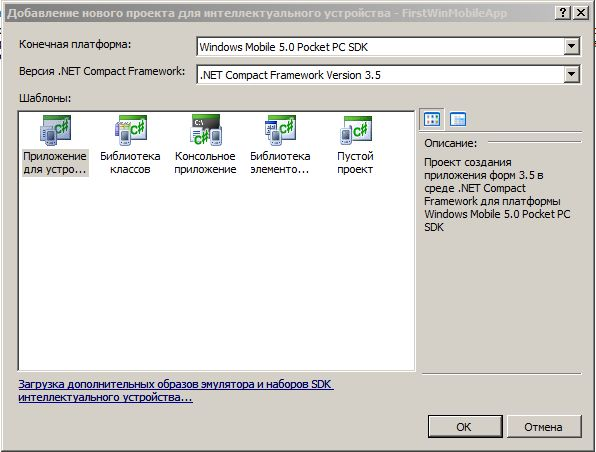Open the emulator images and SDK download link
Viewport: 596px width, 452px height.
click(x=176, y=390)
